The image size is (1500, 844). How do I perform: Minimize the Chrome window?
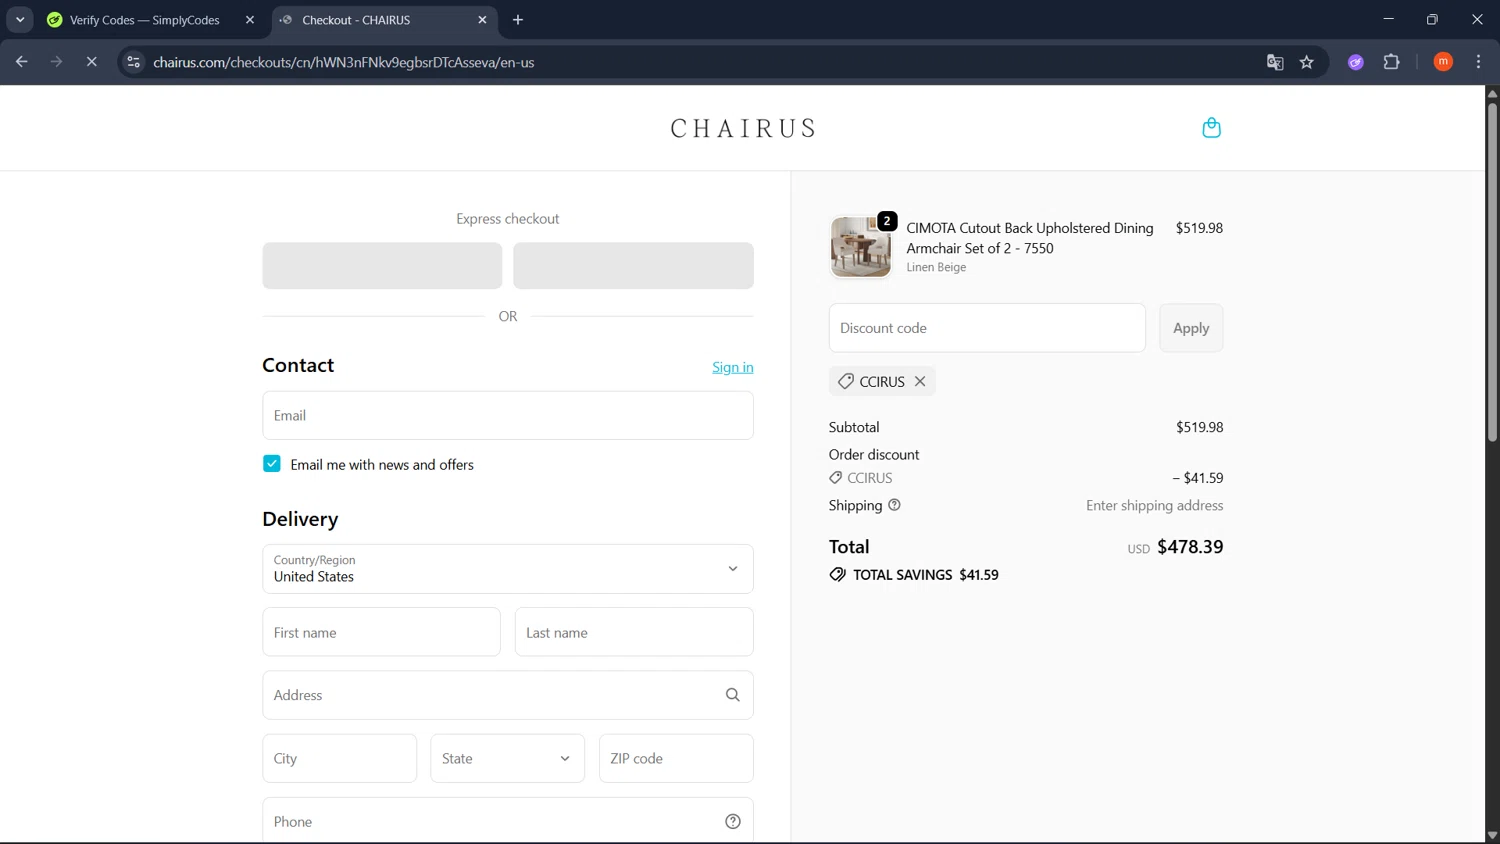(1388, 19)
